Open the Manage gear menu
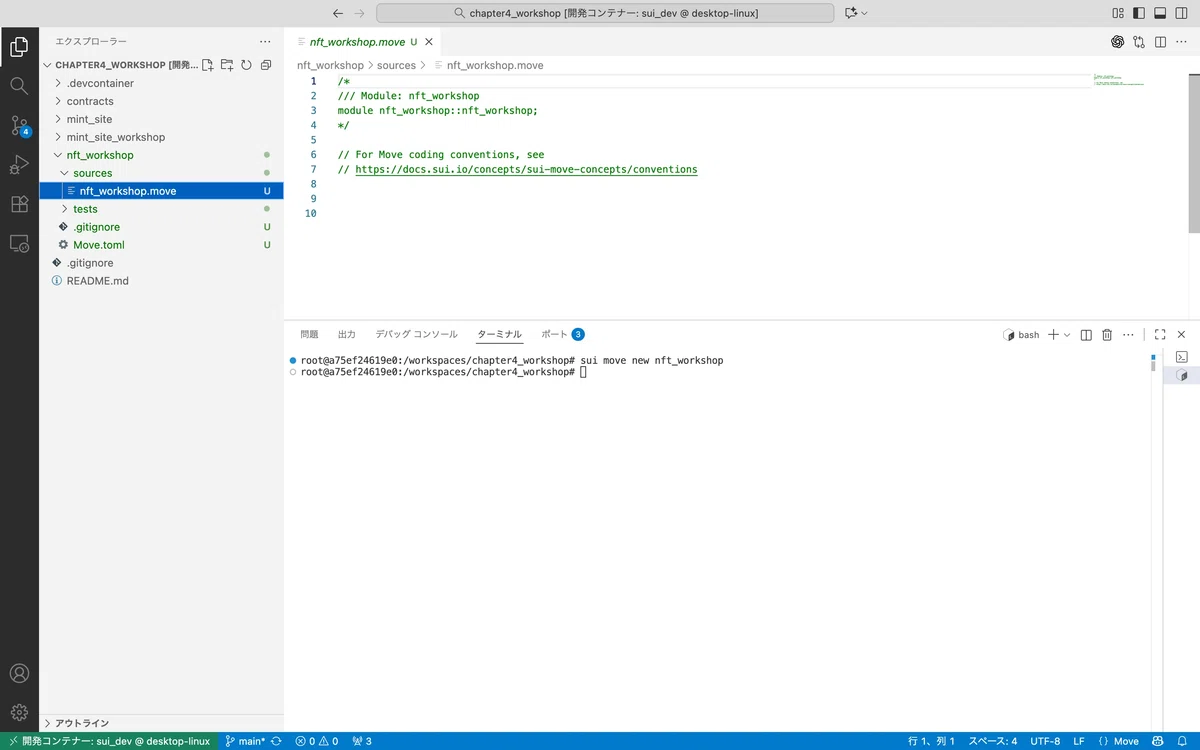 coord(19,712)
